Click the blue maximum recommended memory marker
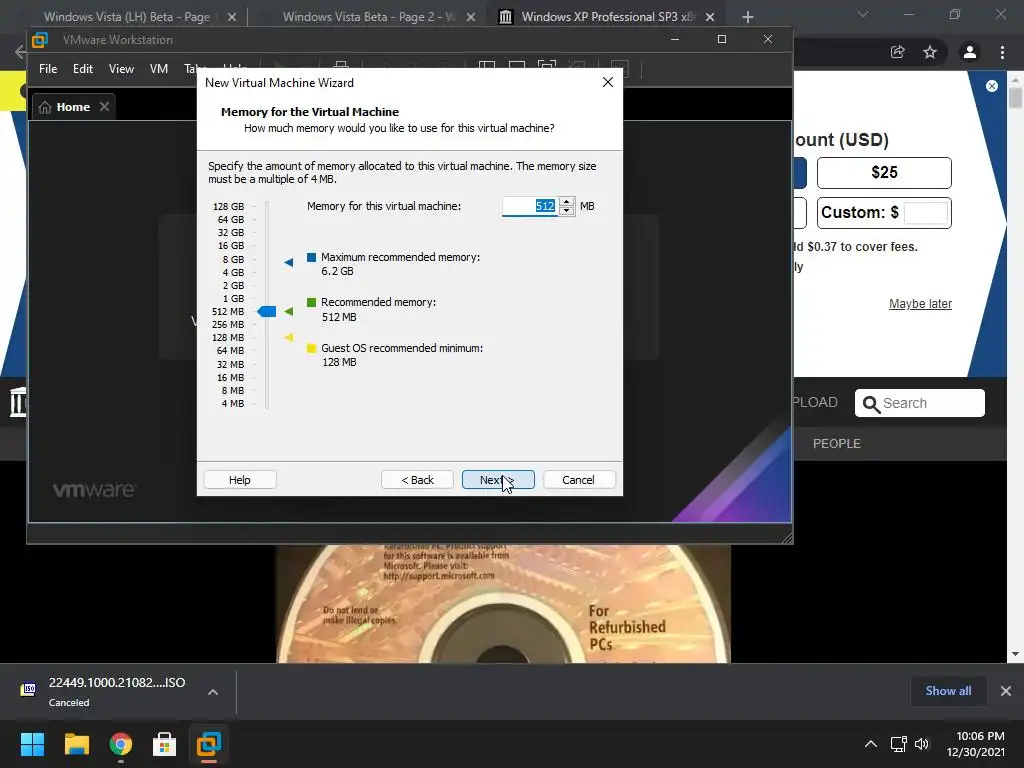This screenshot has height=768, width=1024. [x=289, y=263]
